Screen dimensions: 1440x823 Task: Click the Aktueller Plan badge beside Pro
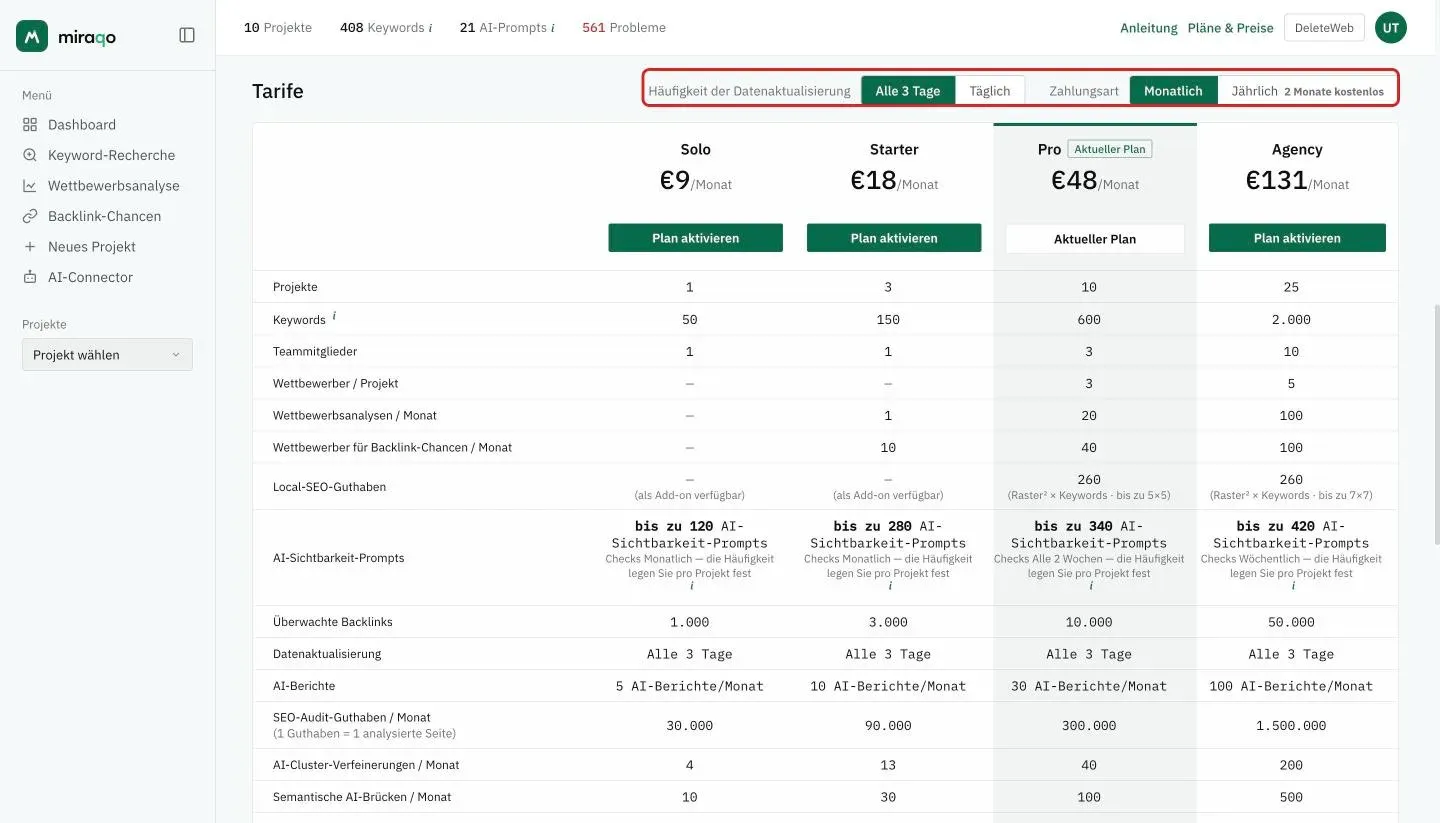coord(1110,149)
